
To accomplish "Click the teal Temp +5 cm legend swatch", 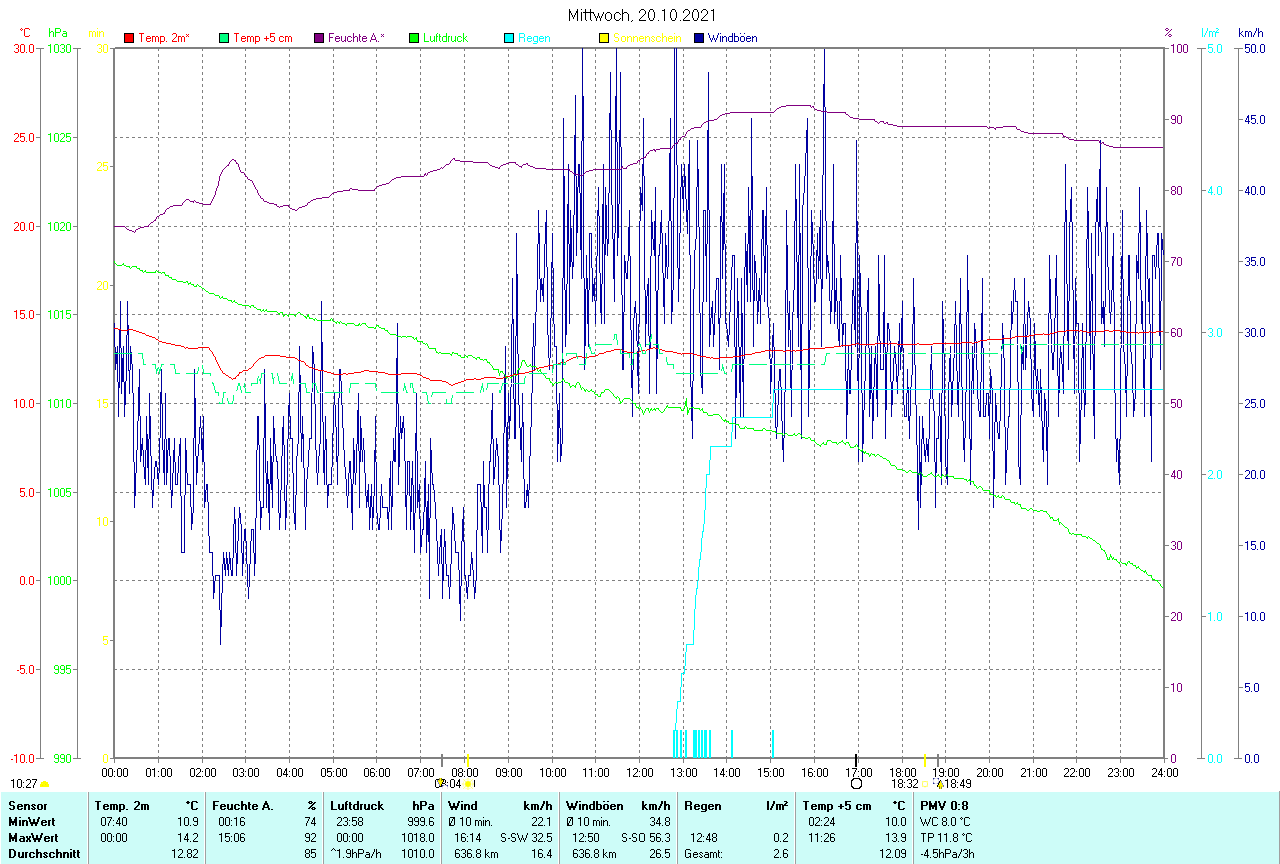I will 224,38.
